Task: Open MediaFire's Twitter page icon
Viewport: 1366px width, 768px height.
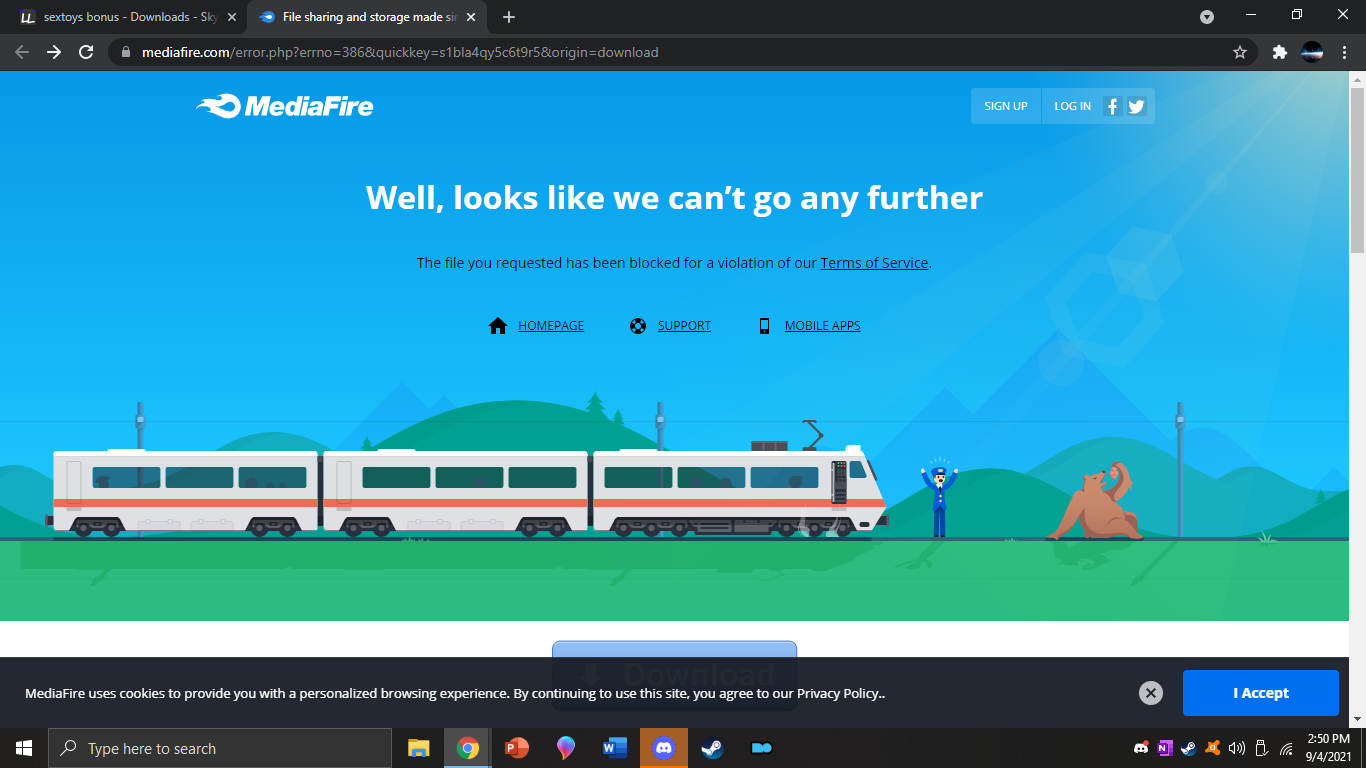Action: [x=1136, y=106]
